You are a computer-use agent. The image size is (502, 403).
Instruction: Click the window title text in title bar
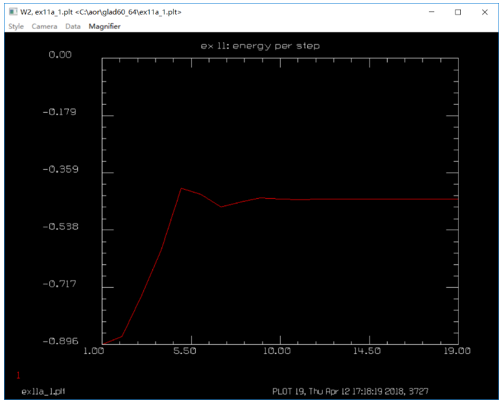pyautogui.click(x=101, y=12)
